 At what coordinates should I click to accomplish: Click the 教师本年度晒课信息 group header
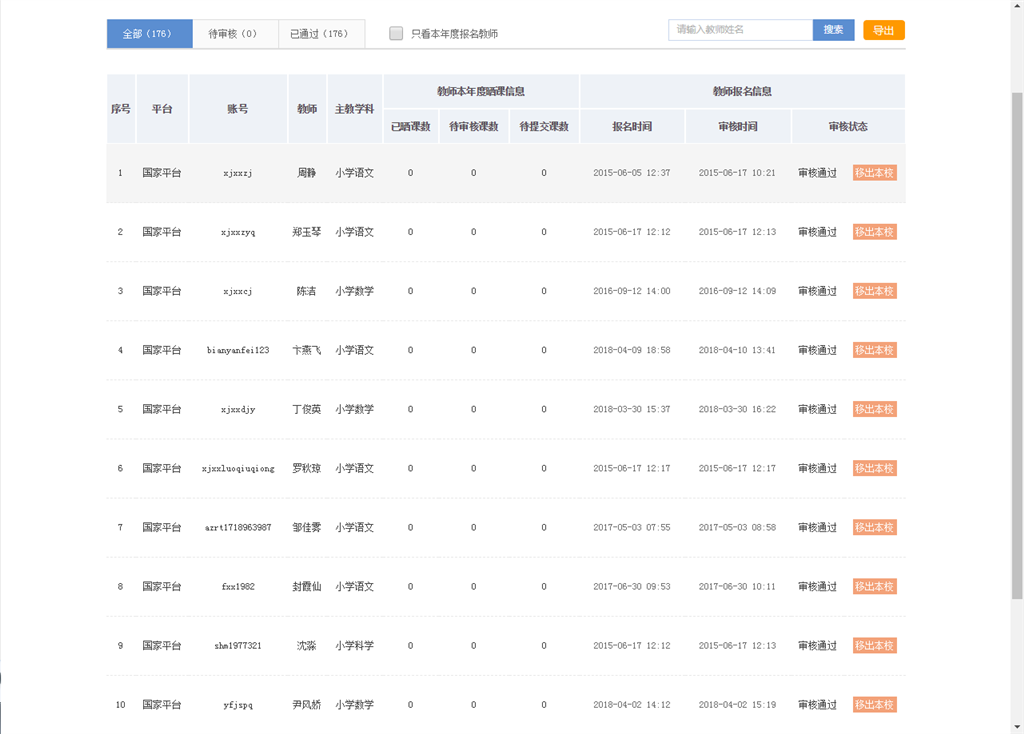481,91
